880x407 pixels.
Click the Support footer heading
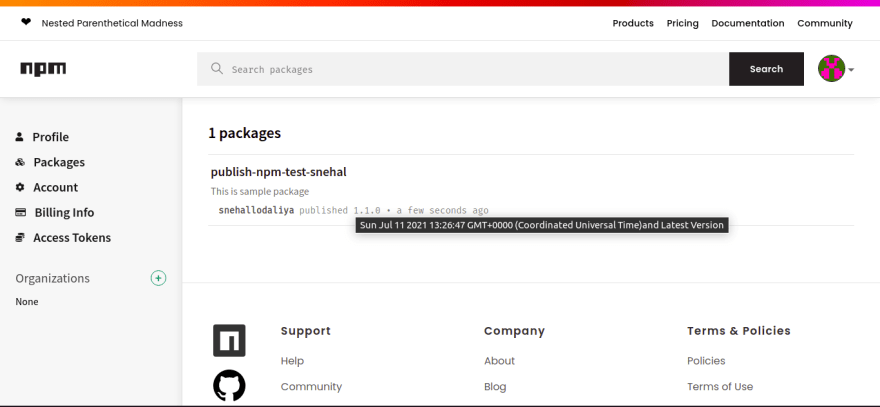coord(306,331)
